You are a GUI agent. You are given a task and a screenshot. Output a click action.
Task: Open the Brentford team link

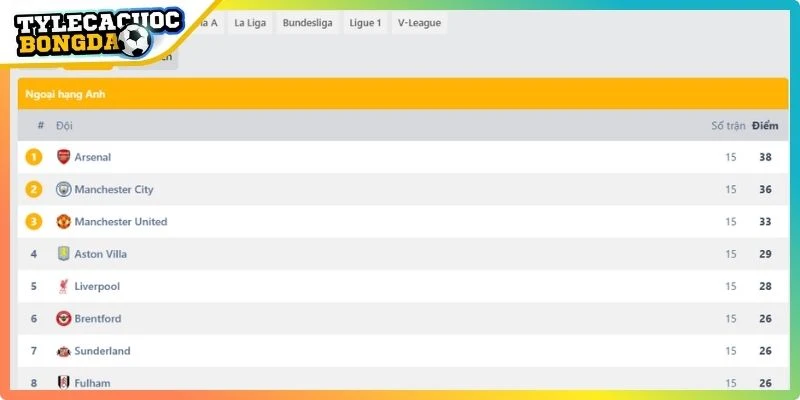pyautogui.click(x=98, y=318)
